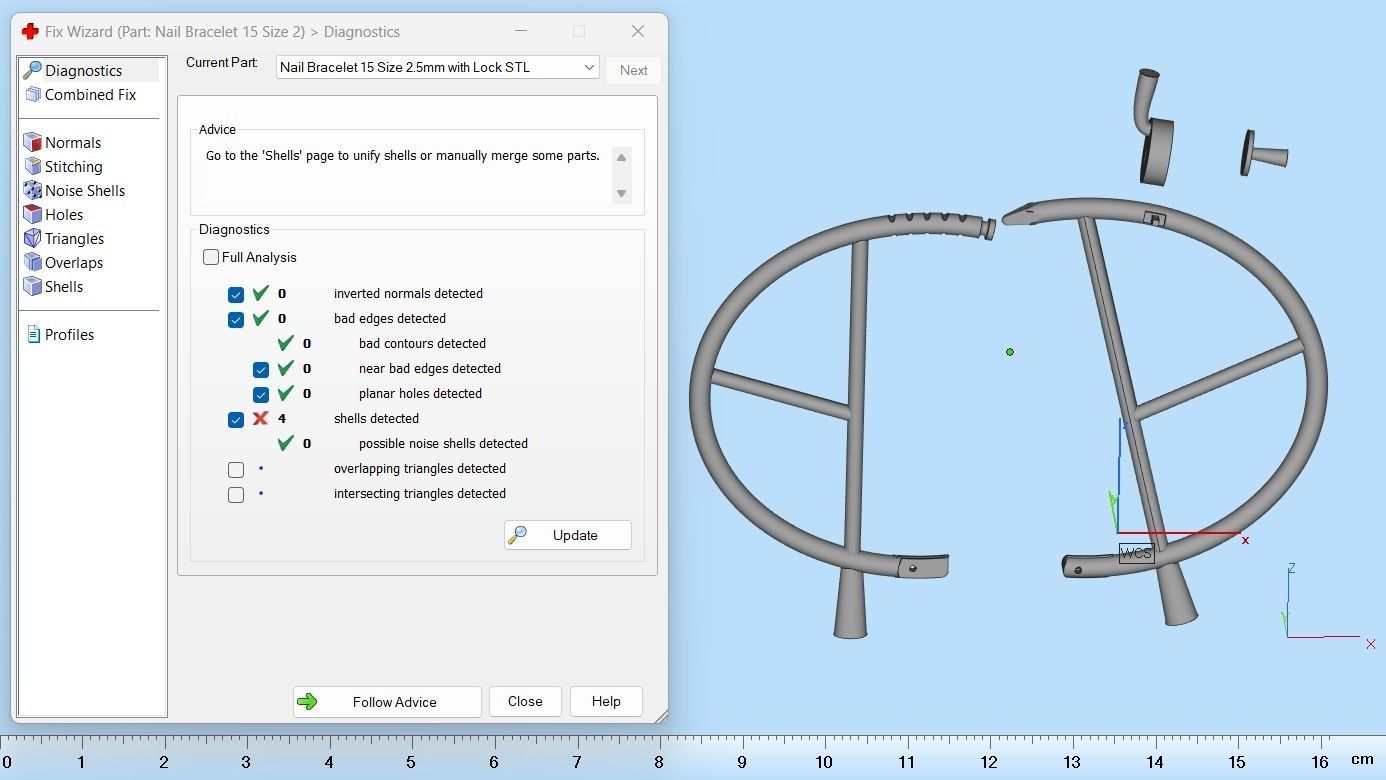The width and height of the screenshot is (1386, 780).
Task: Click the Holes page icon
Action: pos(32,215)
